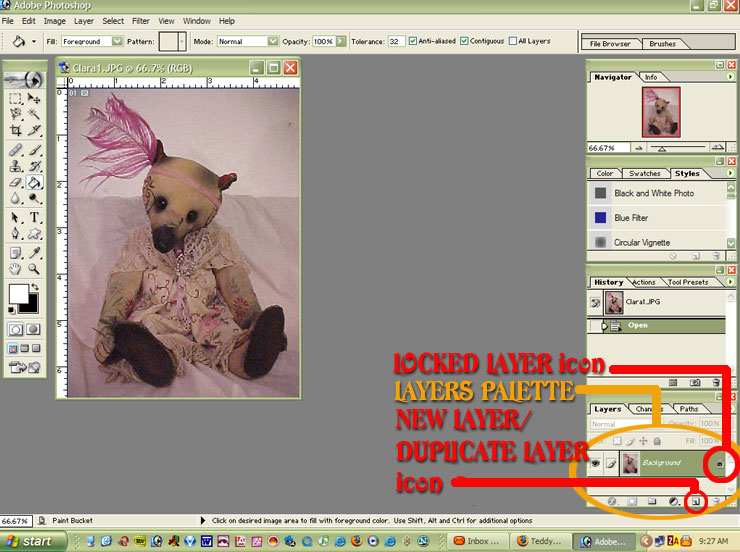Image resolution: width=740 pixels, height=552 pixels.
Task: Open the Fill Foreground dropdown
Action: (x=118, y=42)
